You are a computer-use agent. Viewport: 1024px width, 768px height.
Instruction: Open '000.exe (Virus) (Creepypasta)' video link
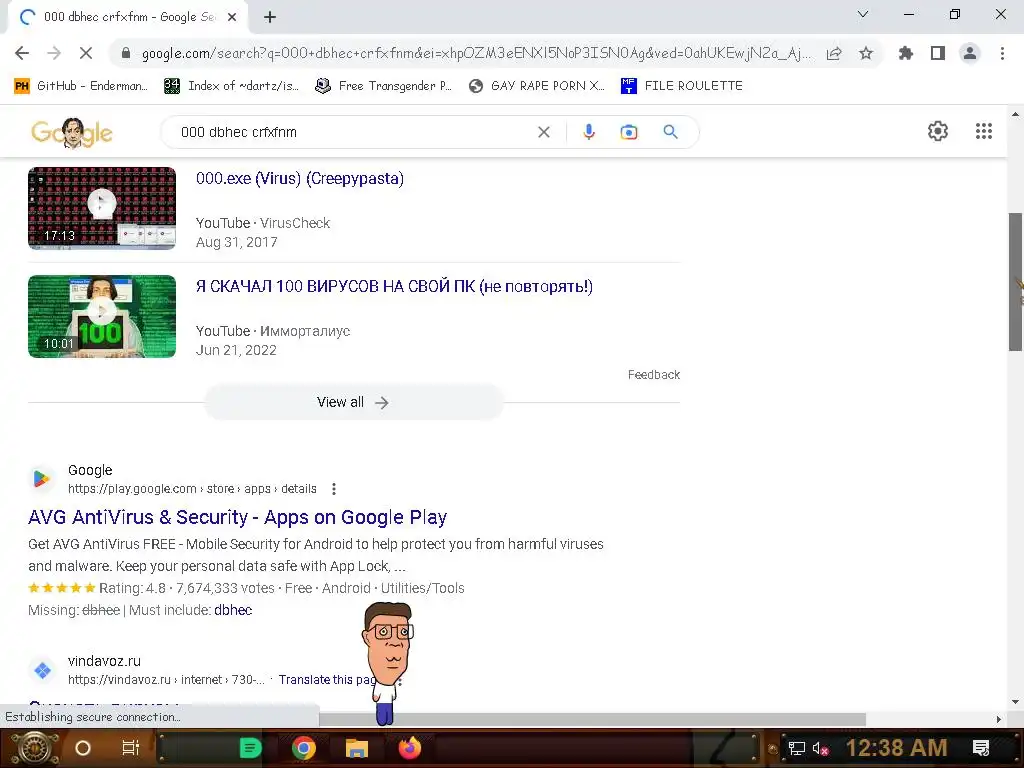click(x=300, y=178)
